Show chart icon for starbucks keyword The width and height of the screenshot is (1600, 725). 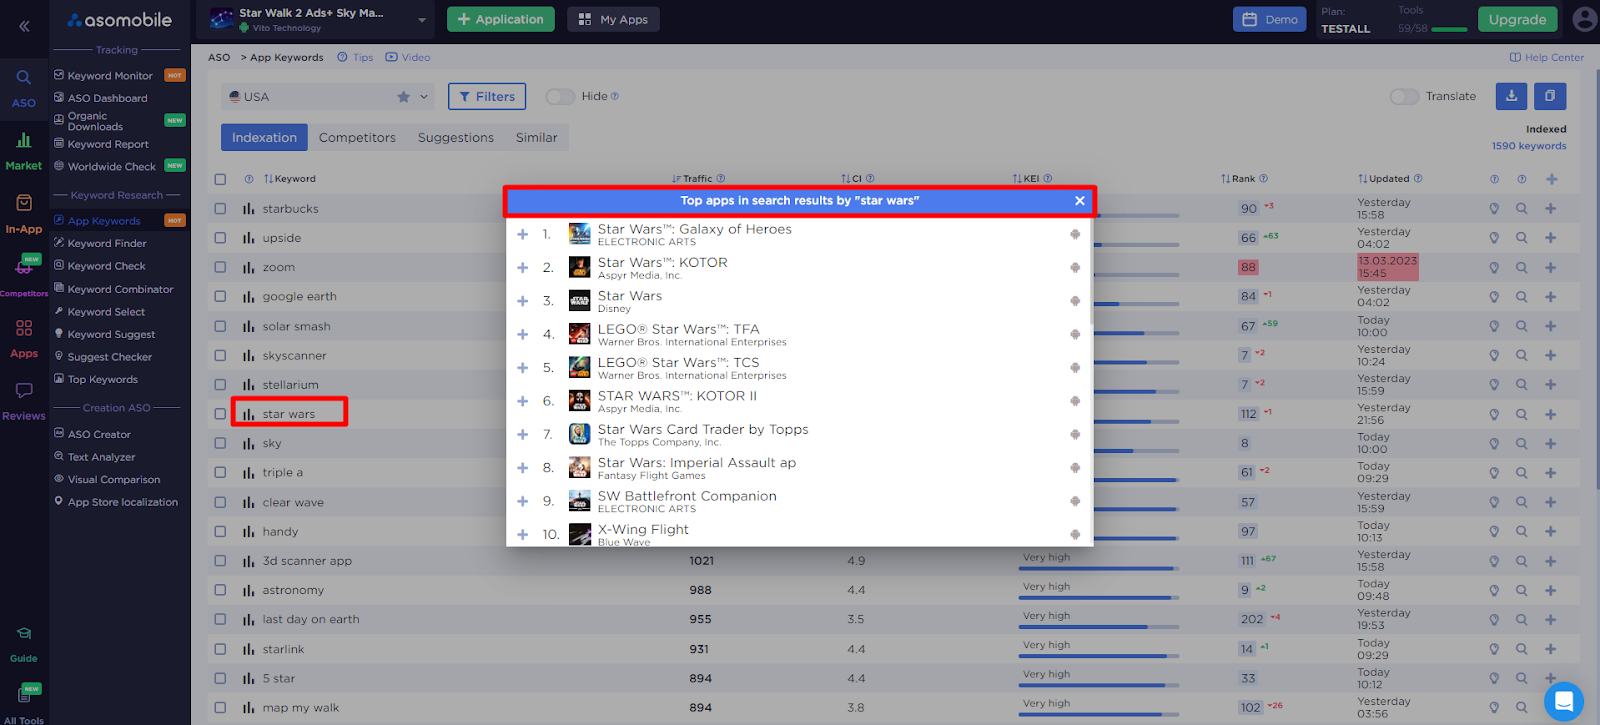click(x=248, y=209)
